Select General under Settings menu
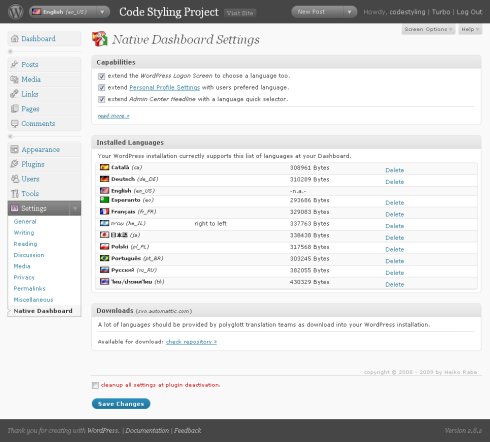 click(25, 222)
